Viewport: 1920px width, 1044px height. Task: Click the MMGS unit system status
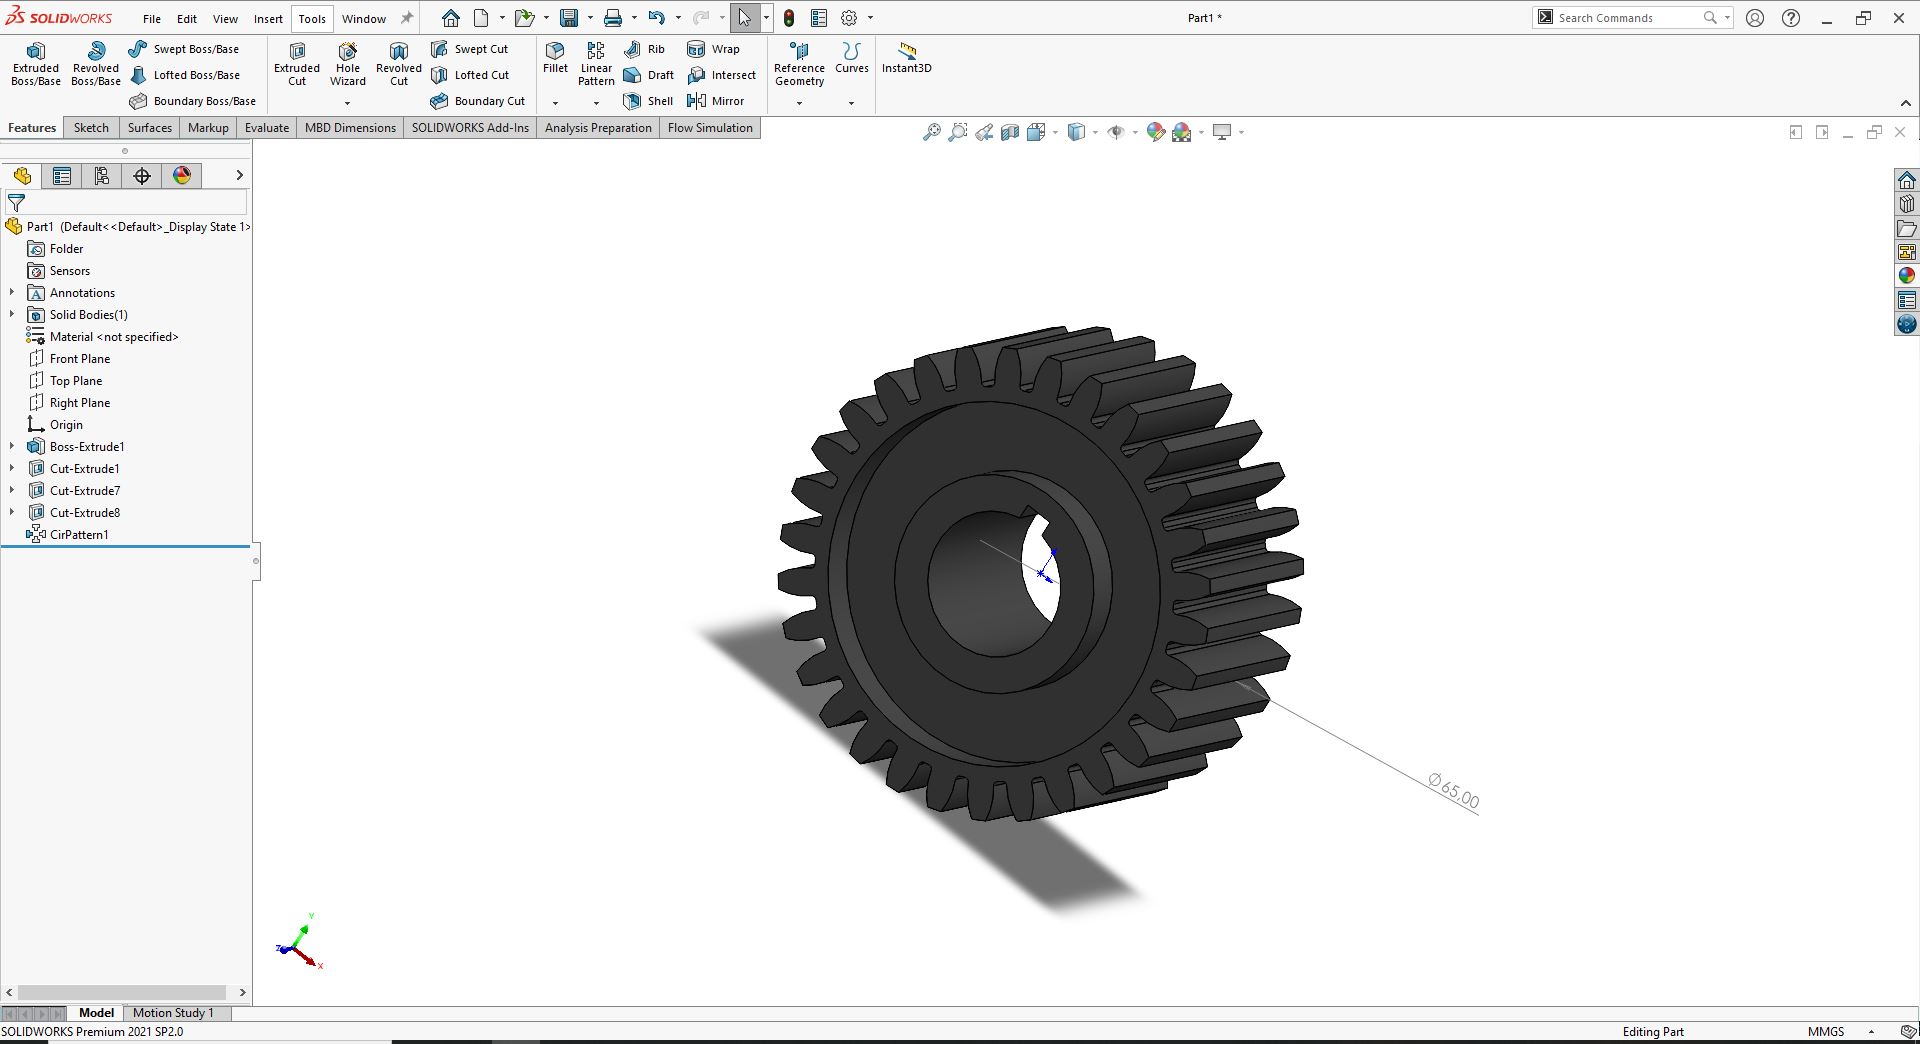click(x=1826, y=1032)
